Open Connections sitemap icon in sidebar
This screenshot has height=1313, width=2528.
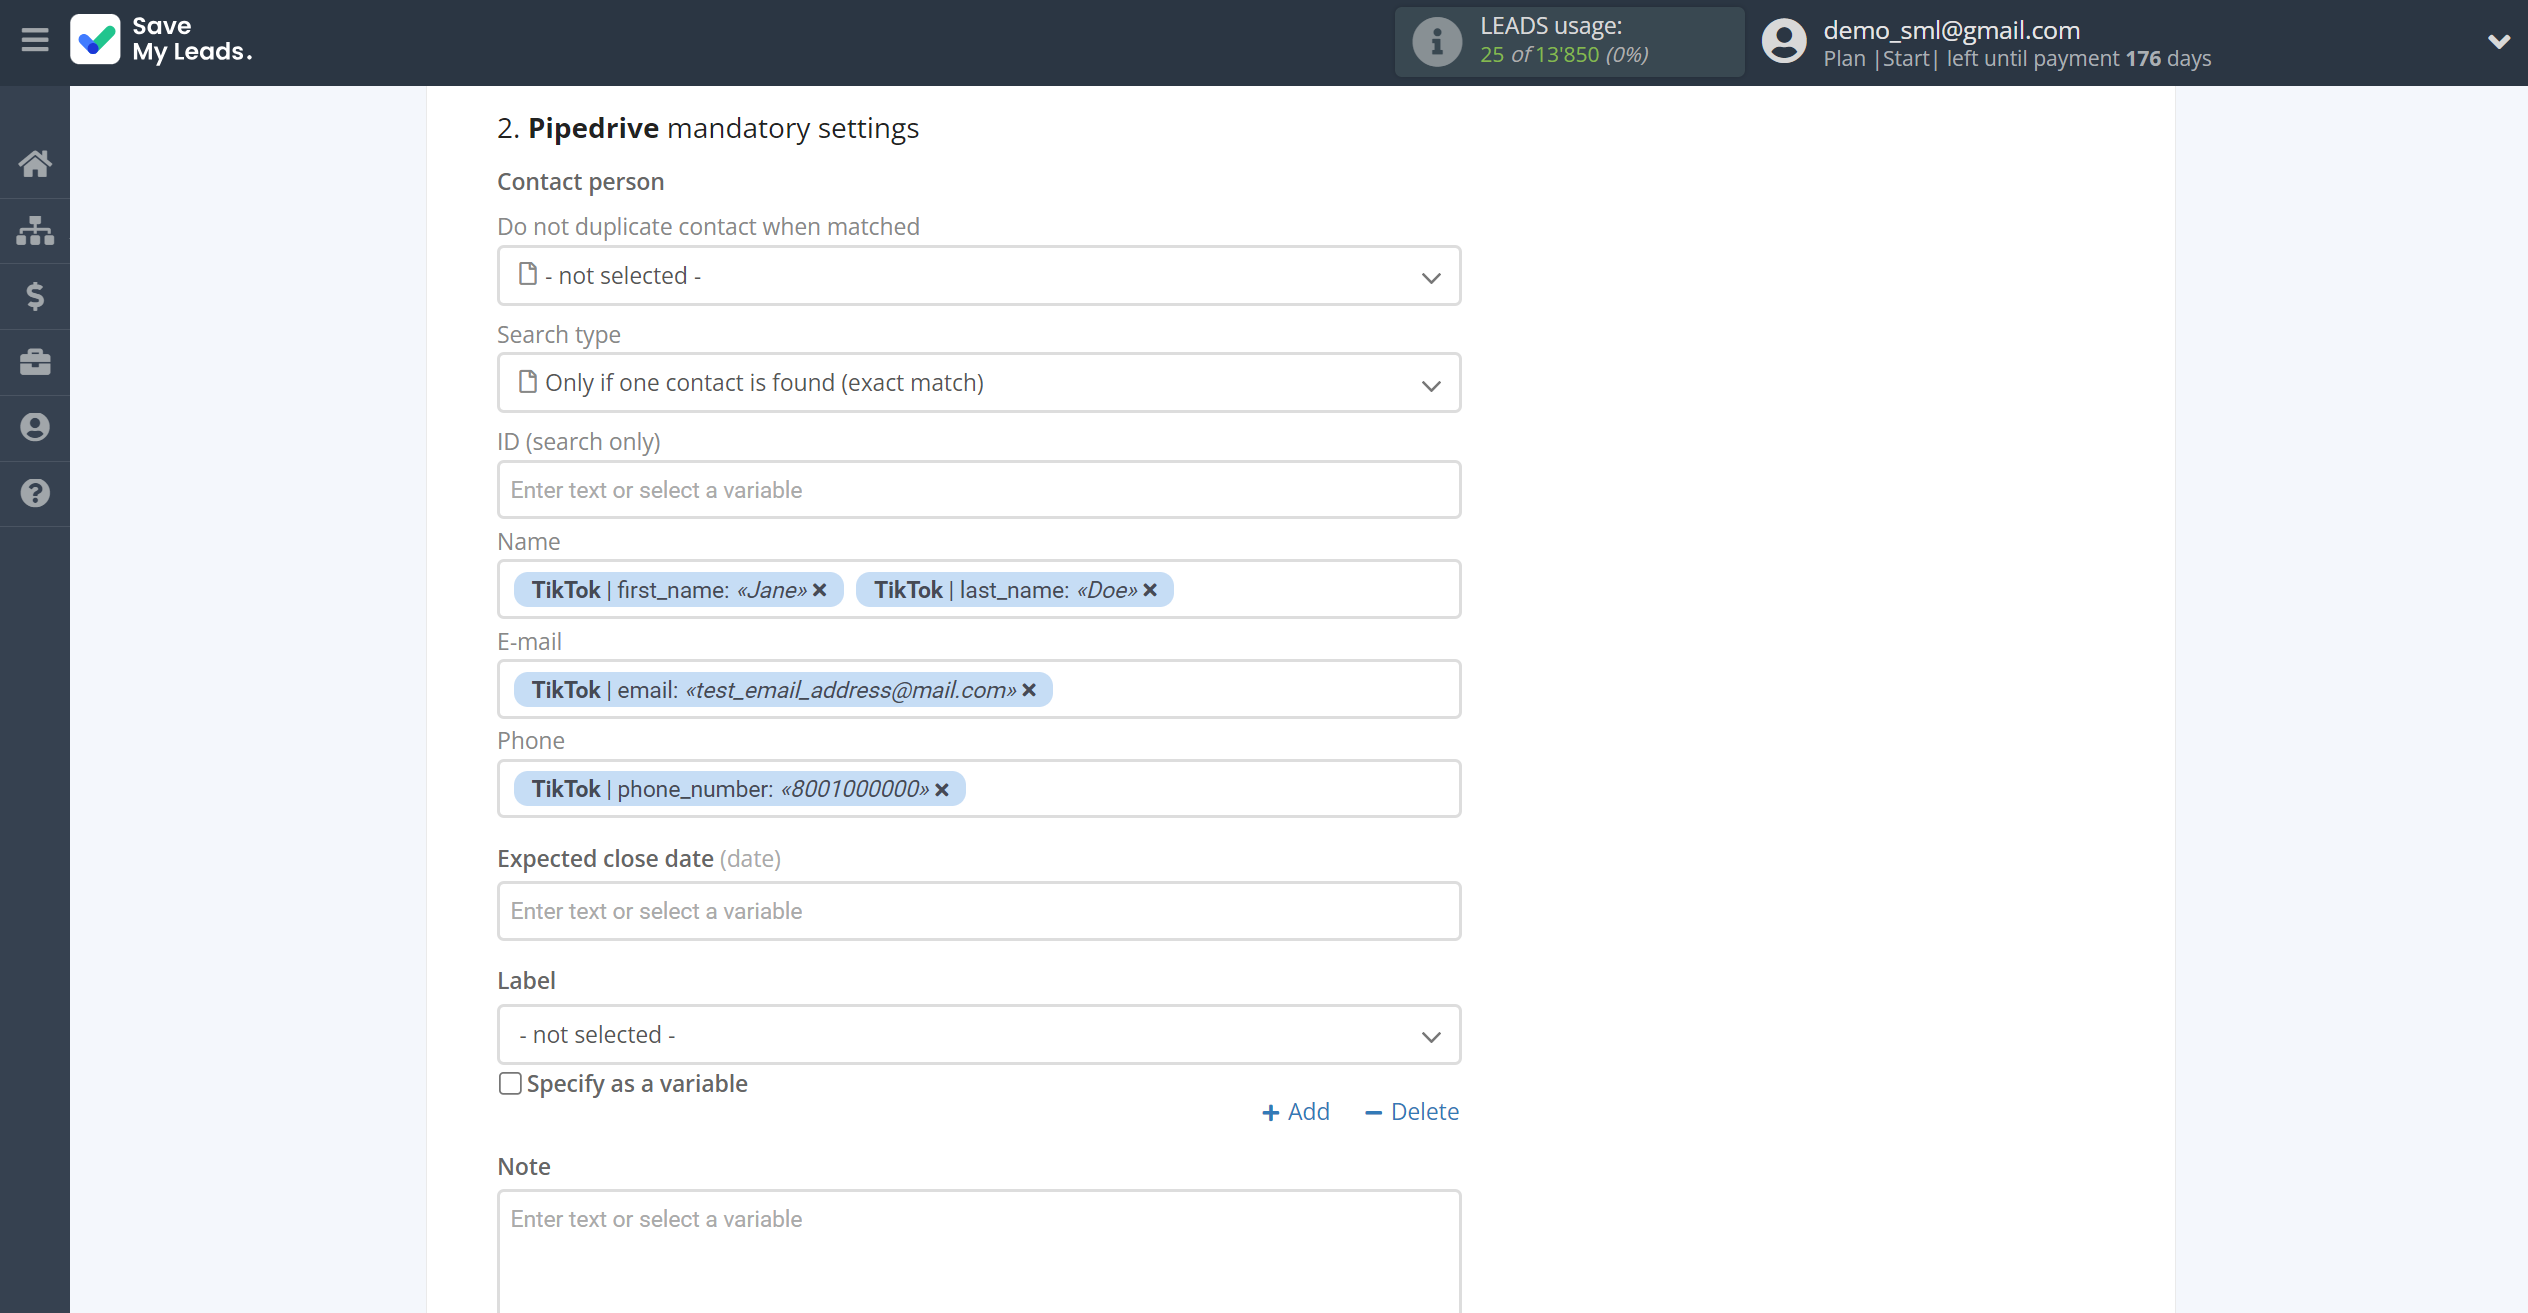pos(35,230)
